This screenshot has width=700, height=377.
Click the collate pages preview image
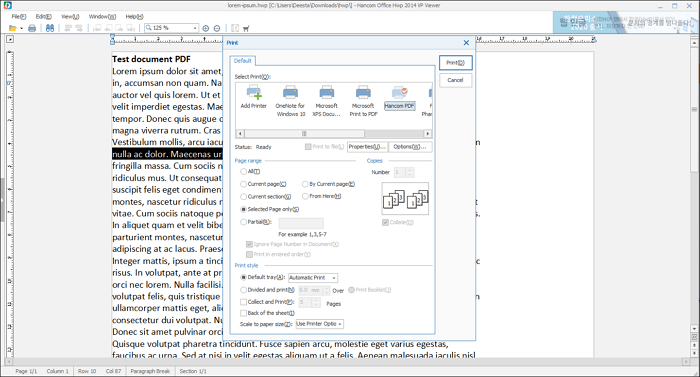405,199
